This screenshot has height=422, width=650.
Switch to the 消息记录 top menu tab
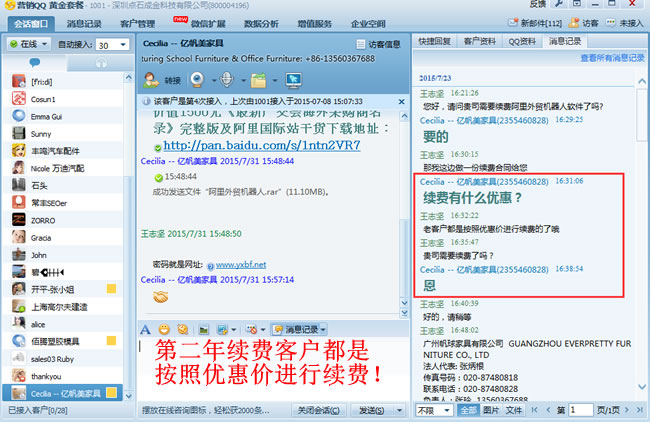pyautogui.click(x=84, y=24)
